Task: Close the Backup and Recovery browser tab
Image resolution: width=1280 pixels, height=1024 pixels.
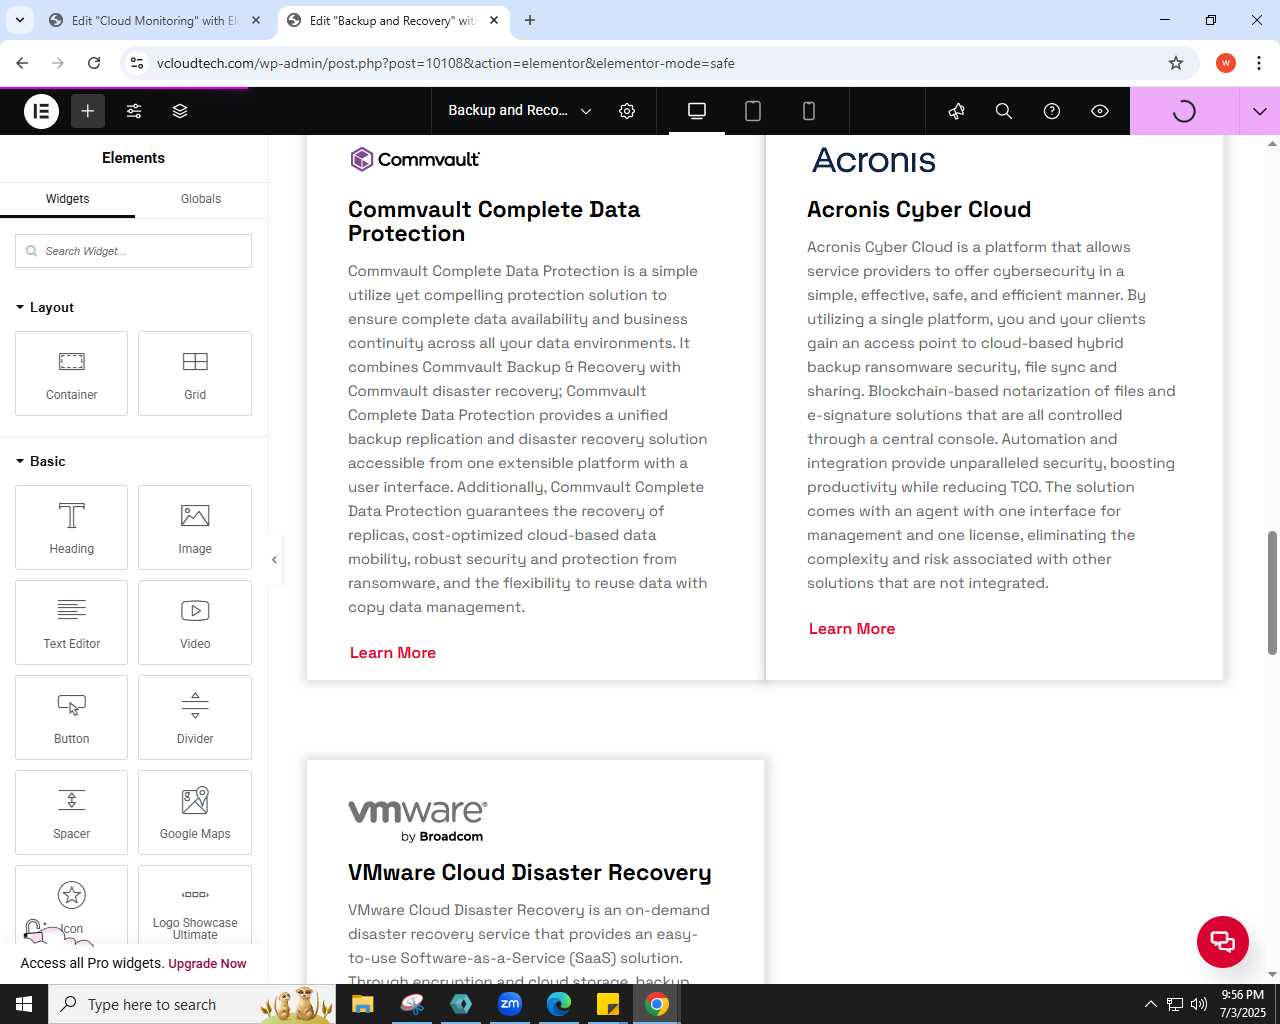Action: click(494, 20)
